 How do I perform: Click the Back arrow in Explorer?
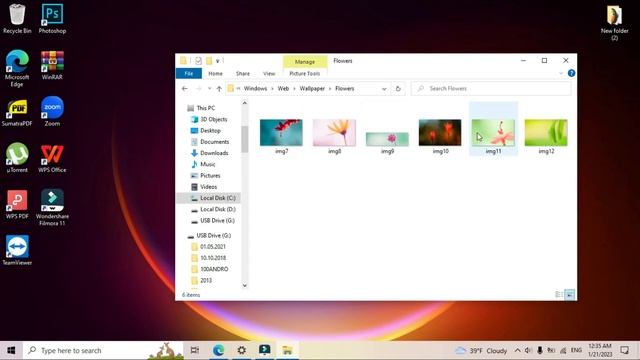click(184, 89)
